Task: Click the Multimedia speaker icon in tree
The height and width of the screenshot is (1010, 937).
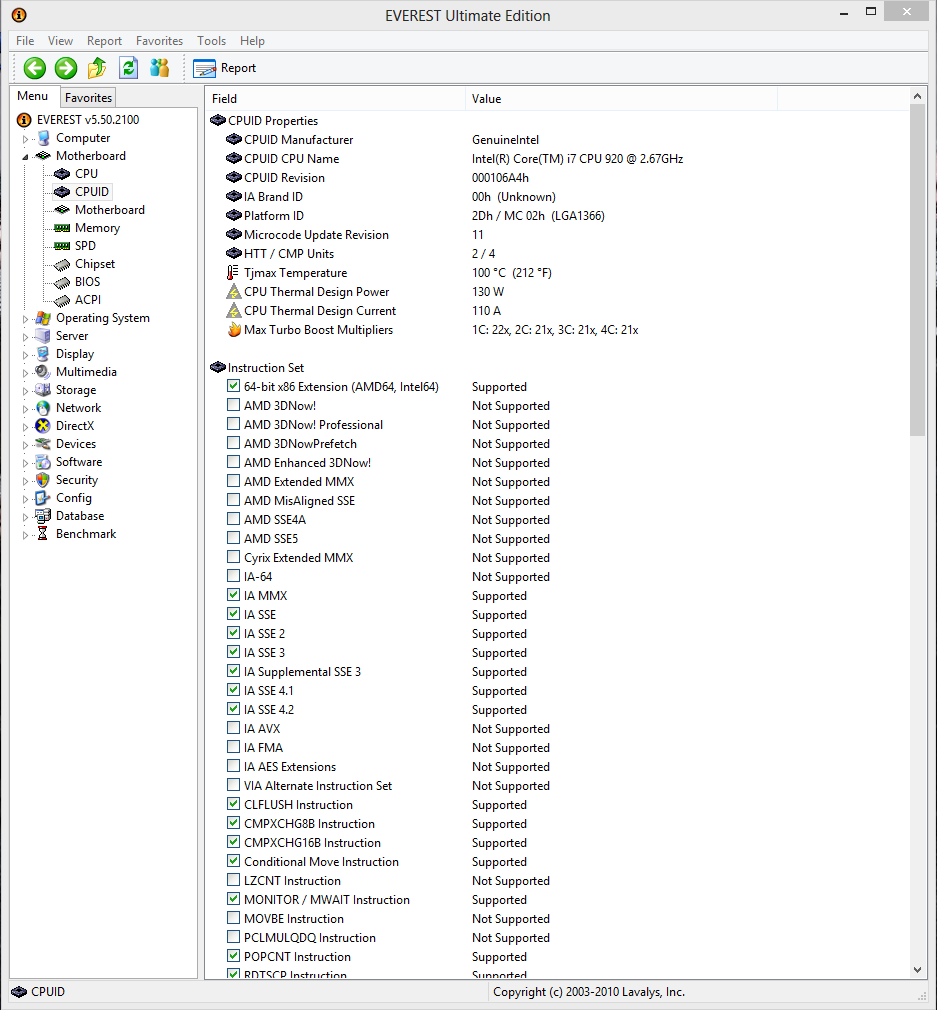Action: [43, 372]
